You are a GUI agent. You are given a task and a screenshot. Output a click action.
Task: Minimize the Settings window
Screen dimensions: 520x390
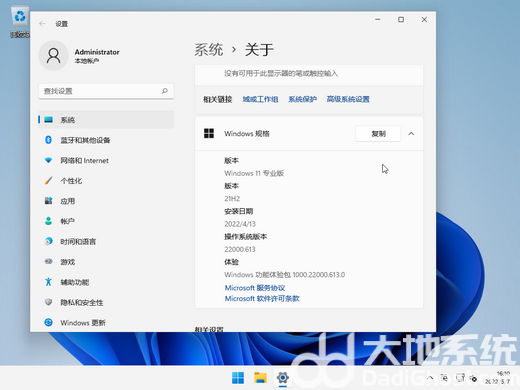click(x=378, y=20)
